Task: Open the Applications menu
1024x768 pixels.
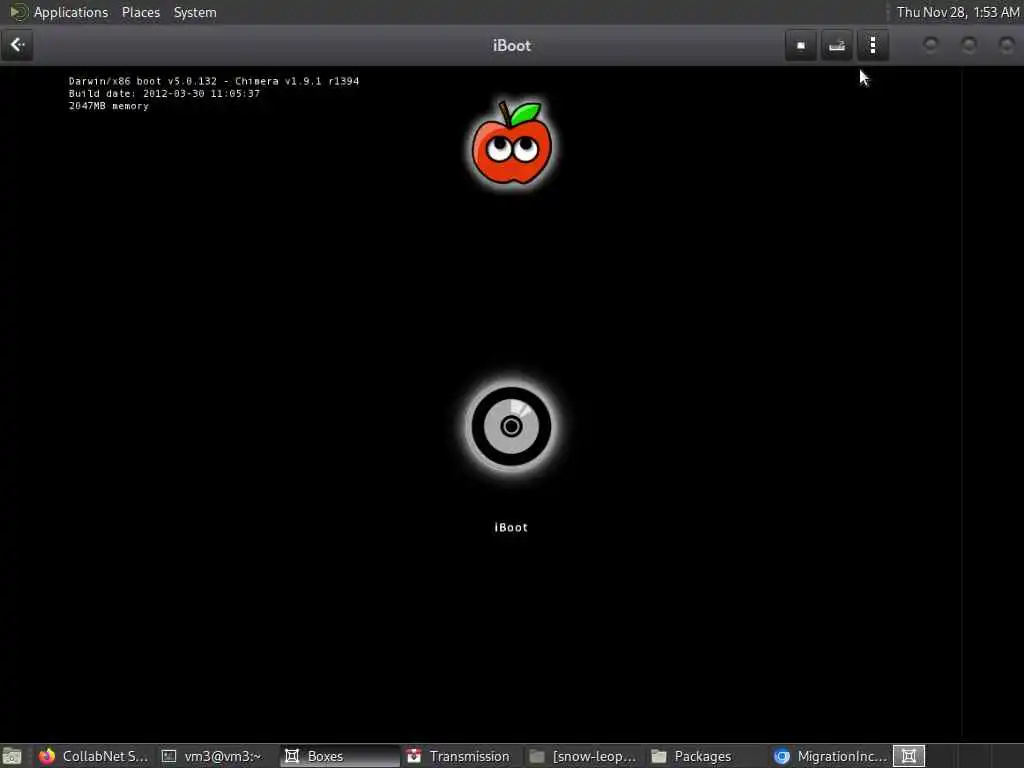Action: 71,12
